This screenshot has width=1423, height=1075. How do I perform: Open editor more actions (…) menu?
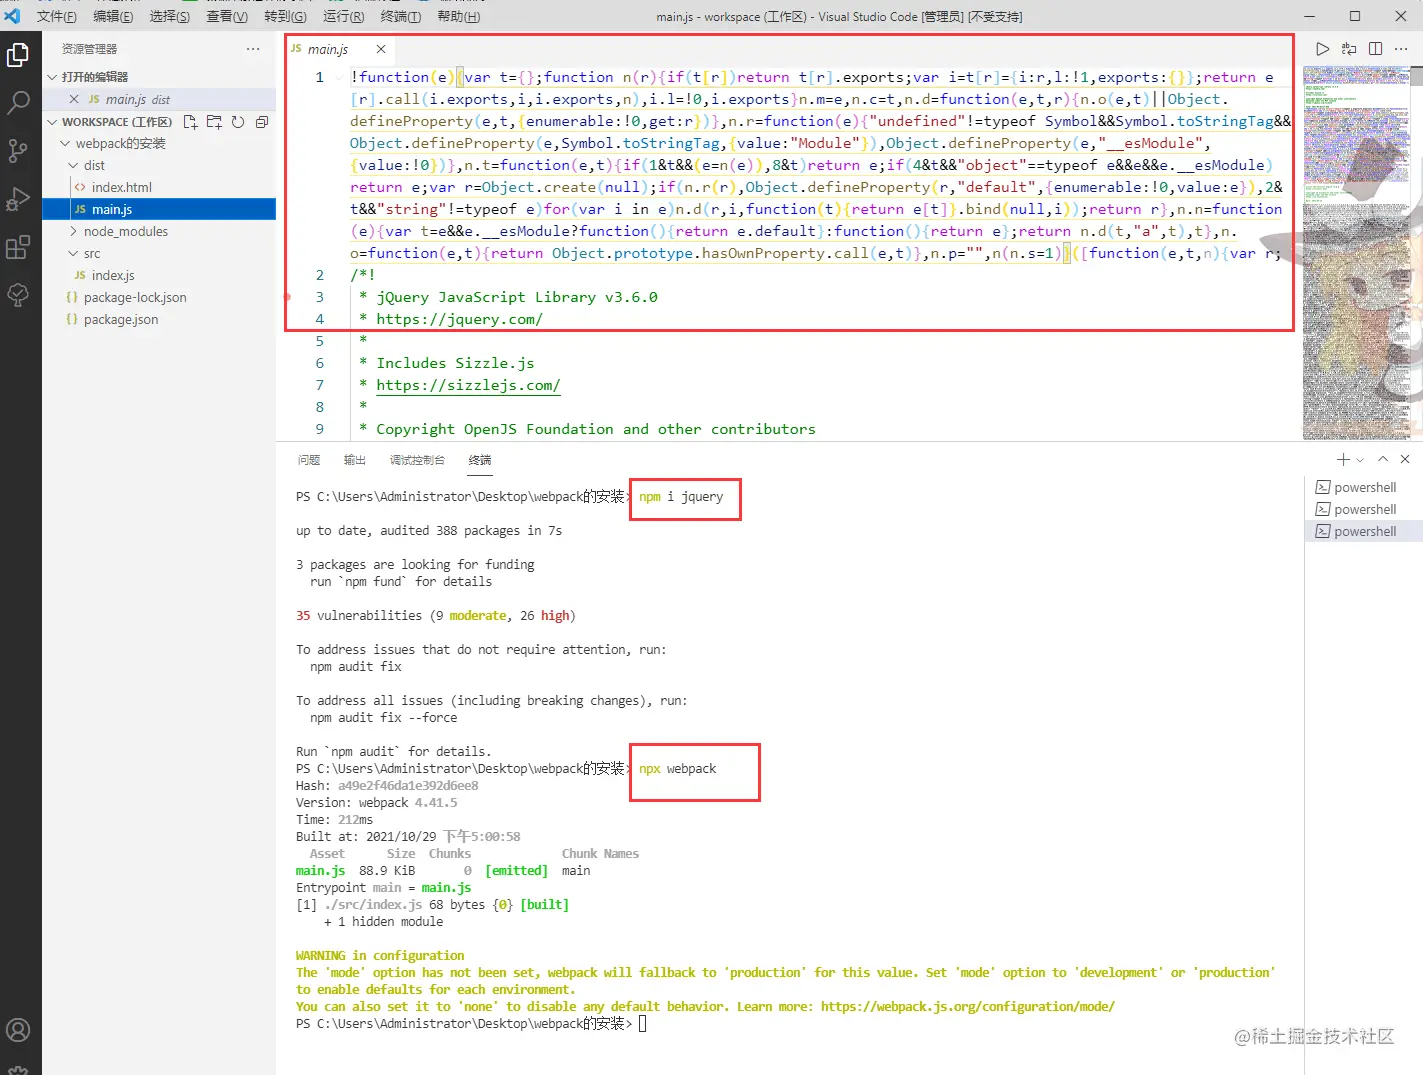1402,49
